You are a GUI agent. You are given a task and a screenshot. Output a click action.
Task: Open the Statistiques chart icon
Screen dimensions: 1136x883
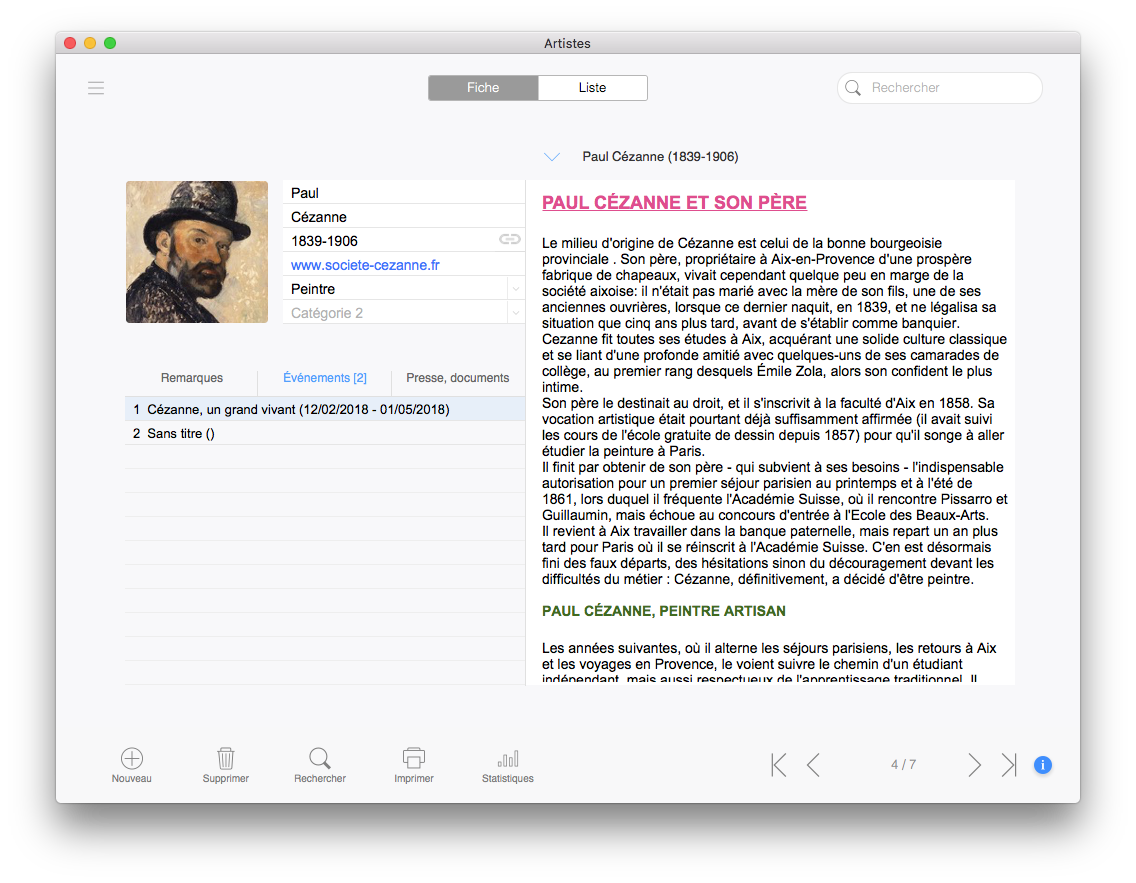(508, 758)
